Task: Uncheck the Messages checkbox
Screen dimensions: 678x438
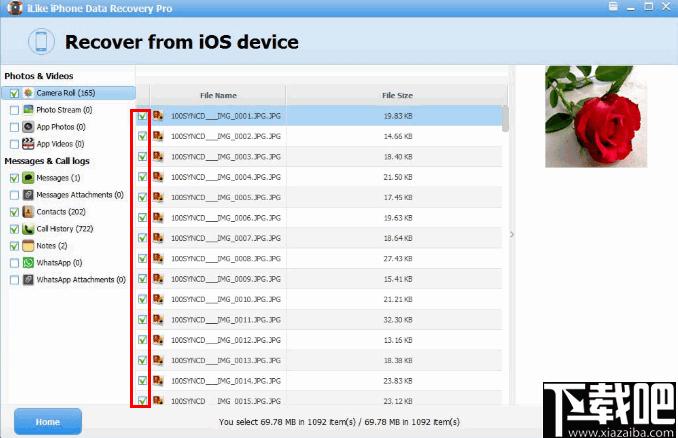Action: pos(14,178)
